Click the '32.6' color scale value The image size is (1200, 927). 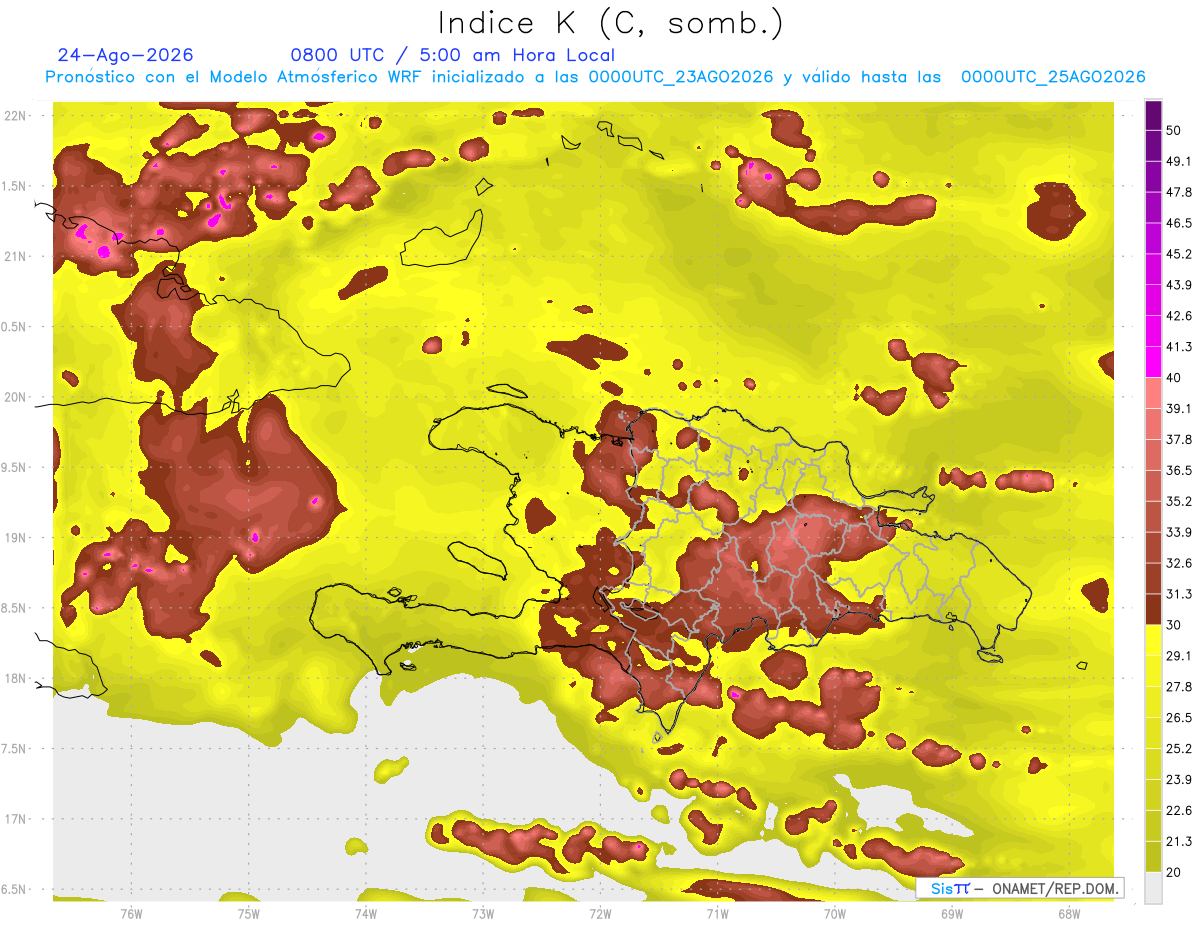(x=1179, y=563)
